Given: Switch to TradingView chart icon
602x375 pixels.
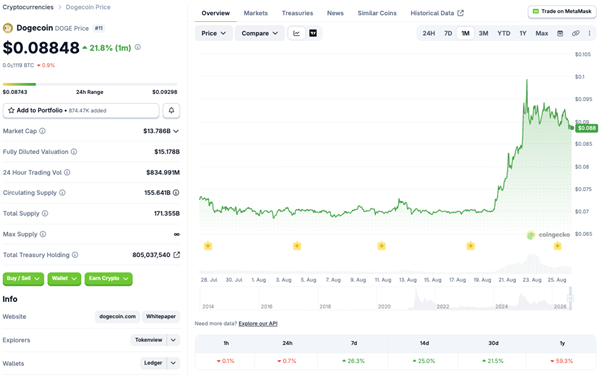Looking at the screenshot, I should point(313,33).
